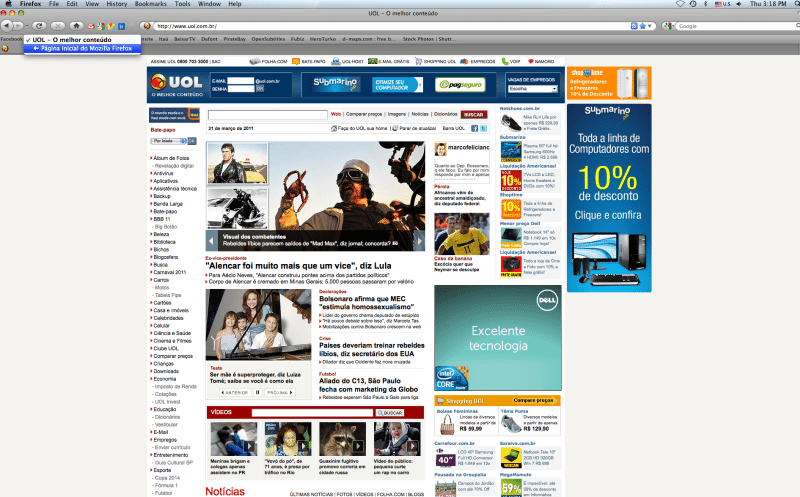Click the volume speaker icon in menu bar
The image size is (800, 497).
tap(739, 4)
